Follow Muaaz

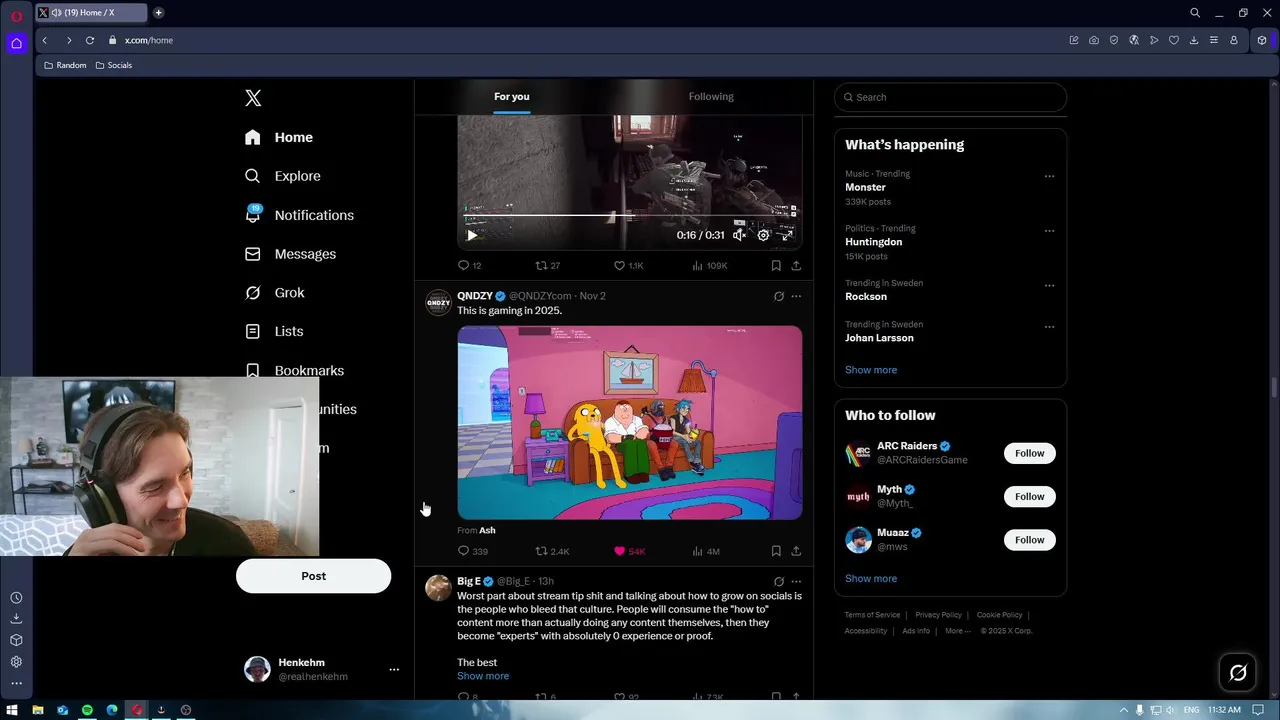click(1029, 540)
